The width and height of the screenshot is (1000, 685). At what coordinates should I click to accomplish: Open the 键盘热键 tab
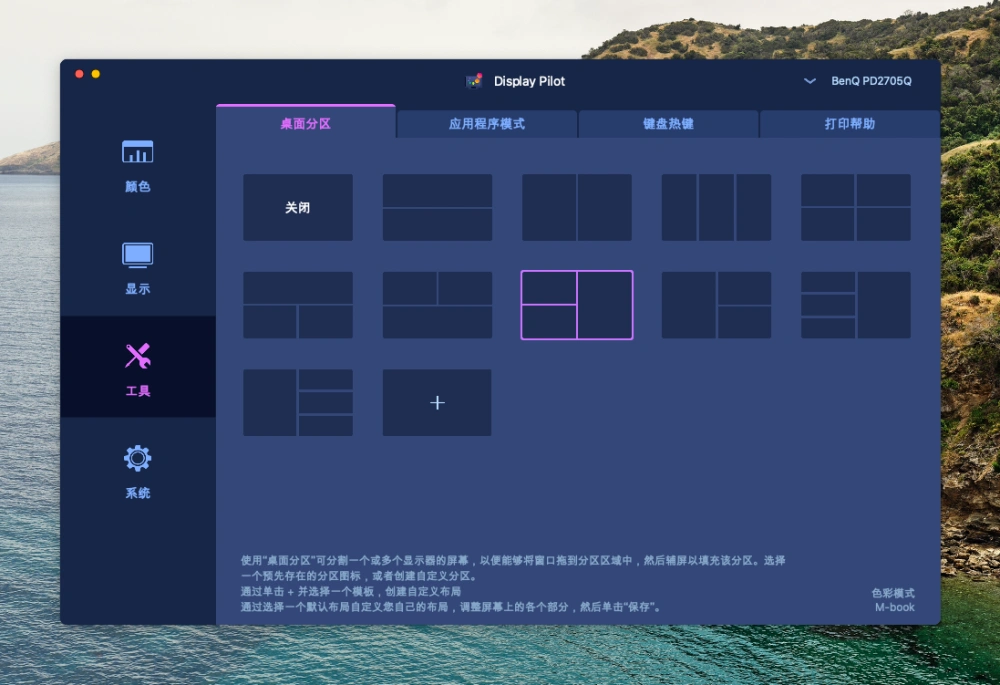(668, 124)
